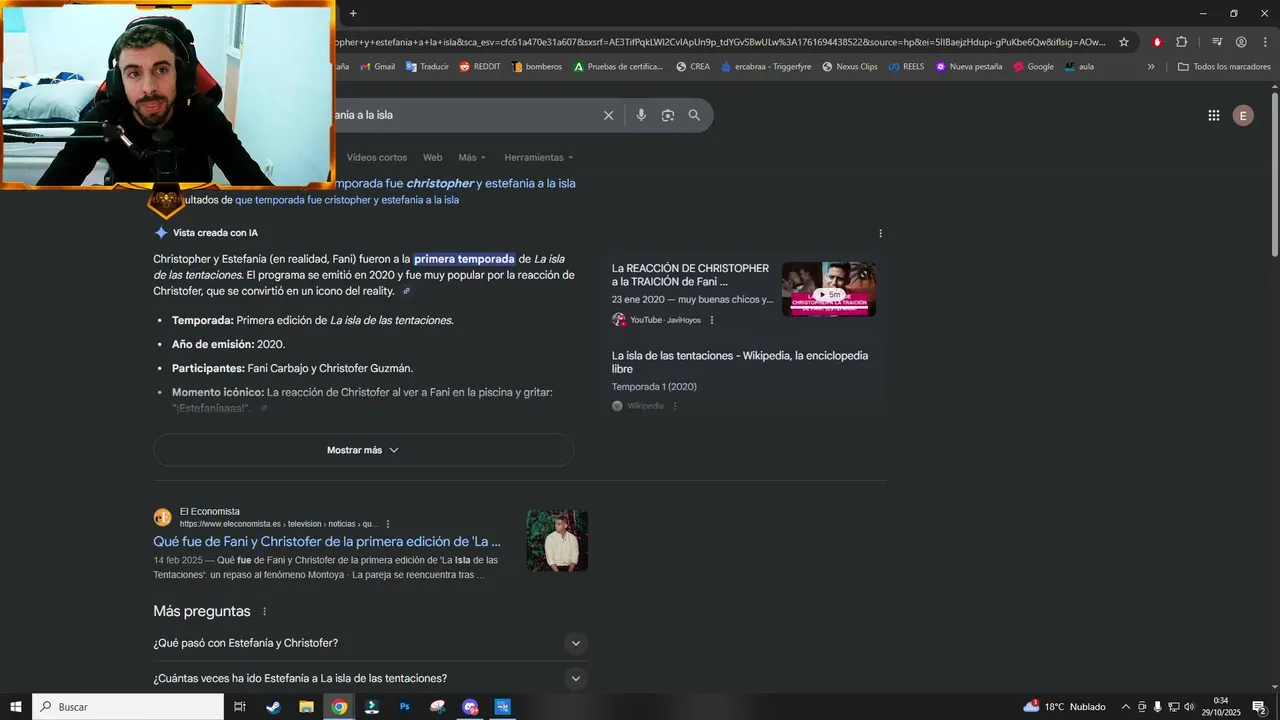Open a new browser tab
The image size is (1280, 720).
[x=353, y=13]
